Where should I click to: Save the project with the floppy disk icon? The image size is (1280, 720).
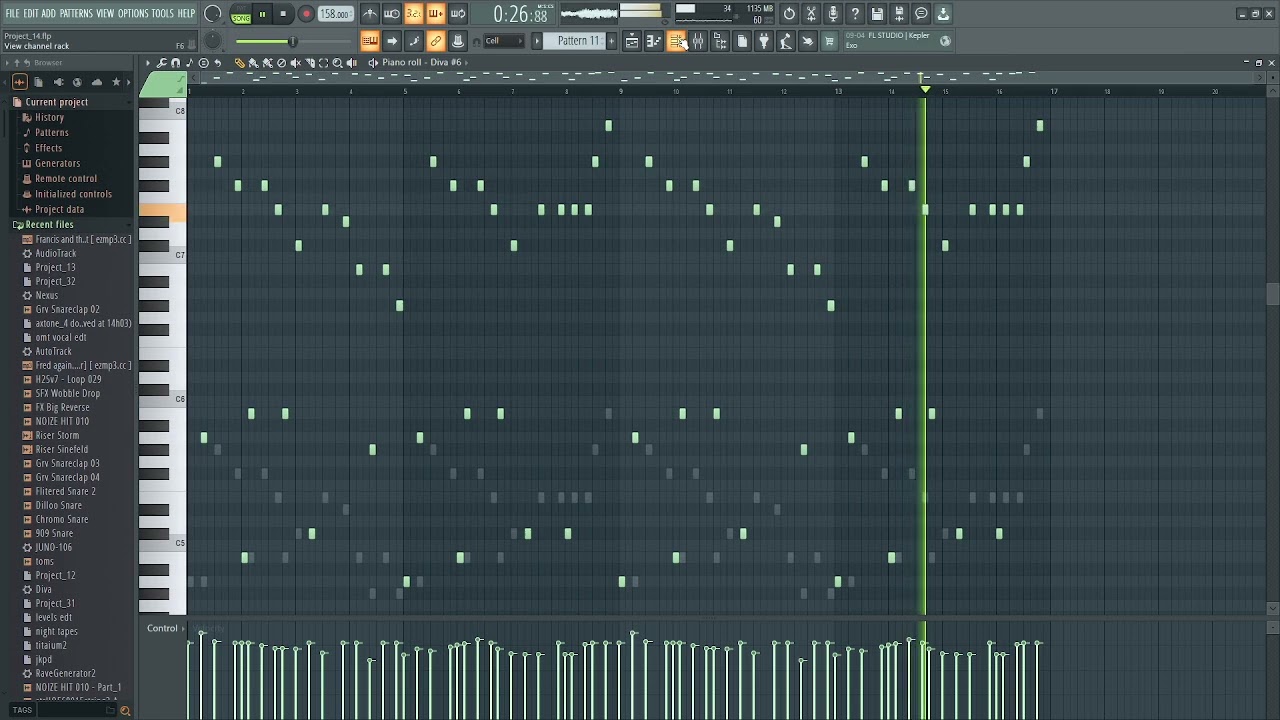pos(877,14)
